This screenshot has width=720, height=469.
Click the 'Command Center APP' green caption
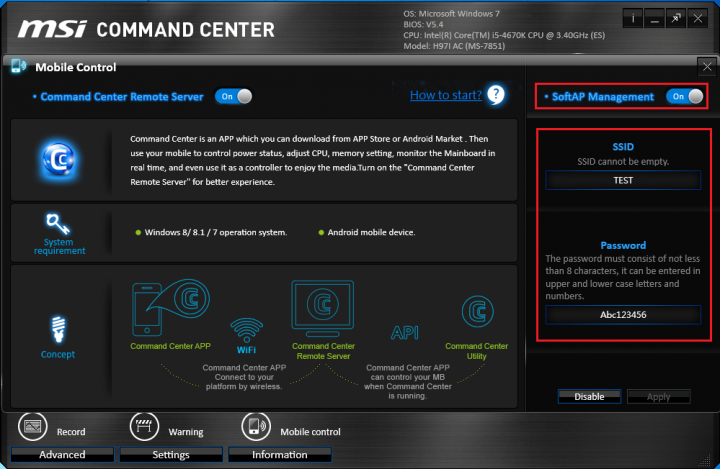pyautogui.click(x=170, y=346)
